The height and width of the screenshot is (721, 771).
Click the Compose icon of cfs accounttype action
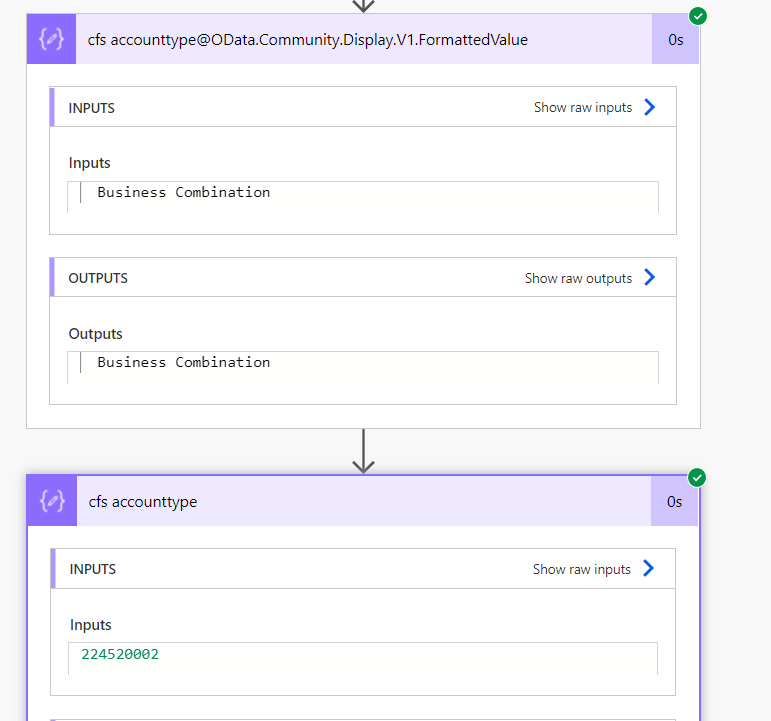click(52, 501)
